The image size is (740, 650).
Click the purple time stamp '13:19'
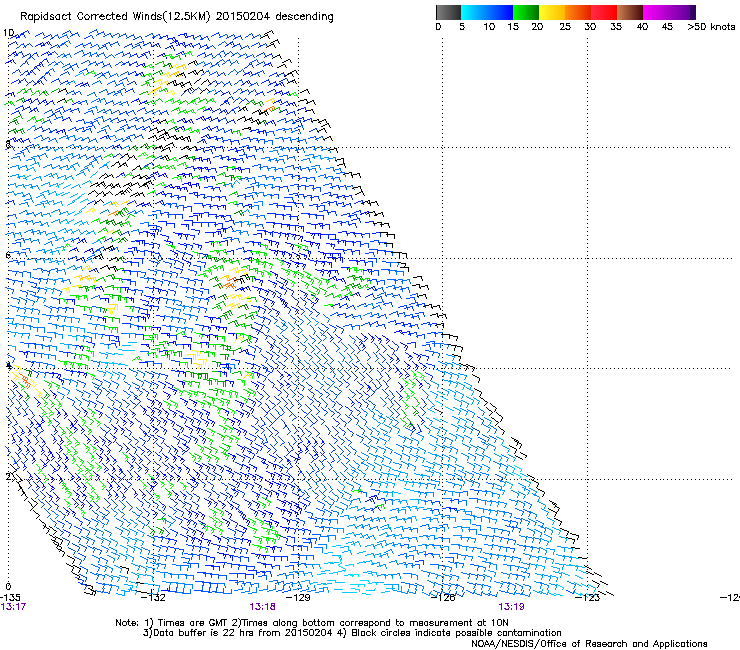pyautogui.click(x=512, y=607)
